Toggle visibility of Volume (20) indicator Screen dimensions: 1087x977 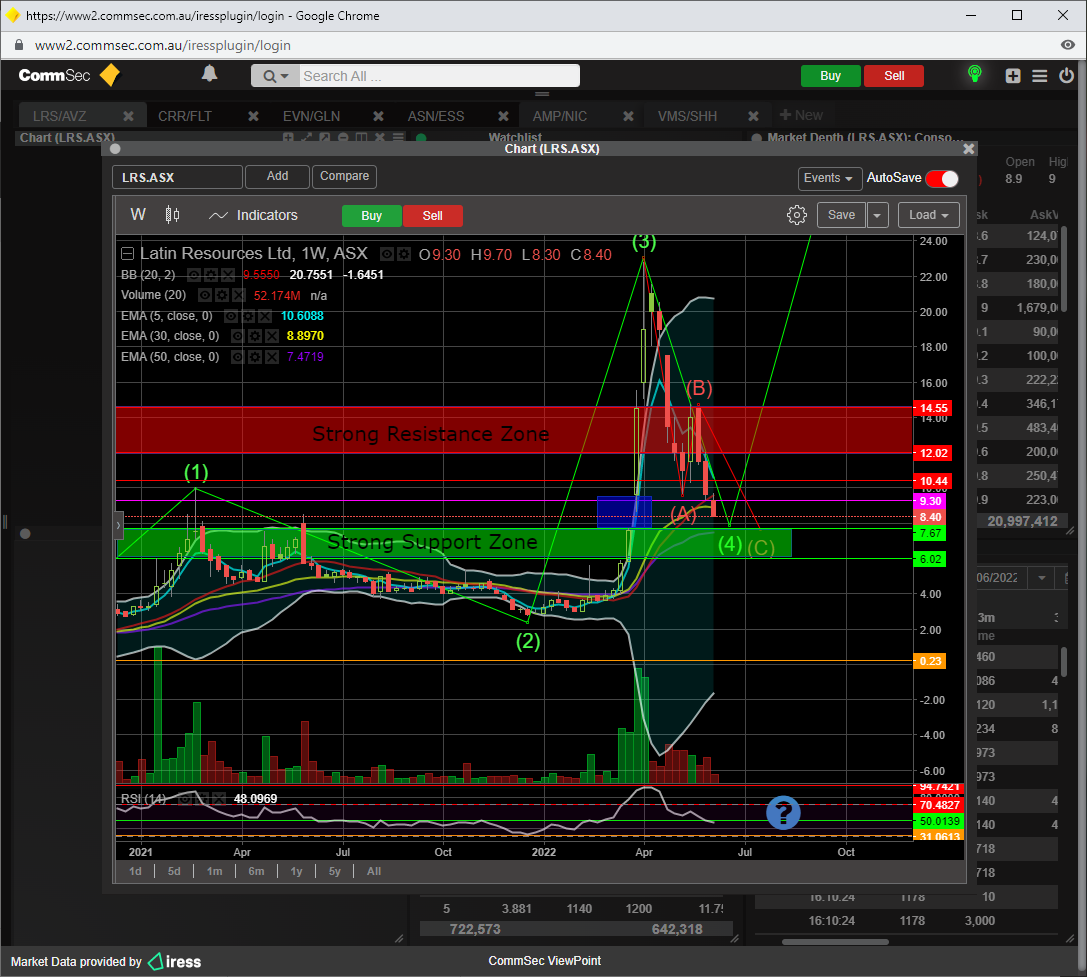[204, 296]
